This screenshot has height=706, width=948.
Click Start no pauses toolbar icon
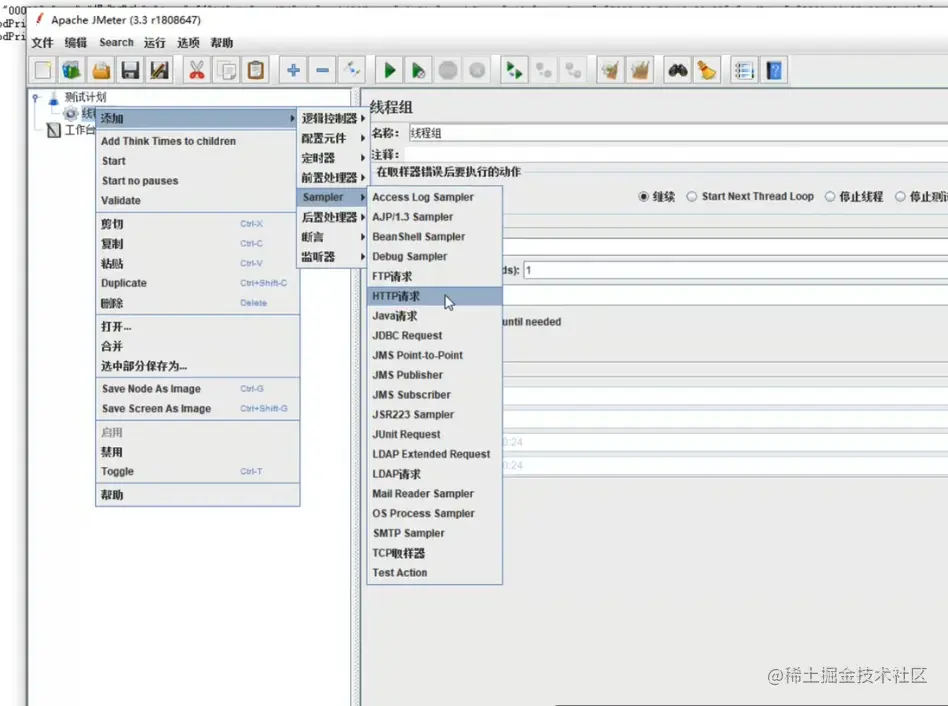[x=418, y=70]
